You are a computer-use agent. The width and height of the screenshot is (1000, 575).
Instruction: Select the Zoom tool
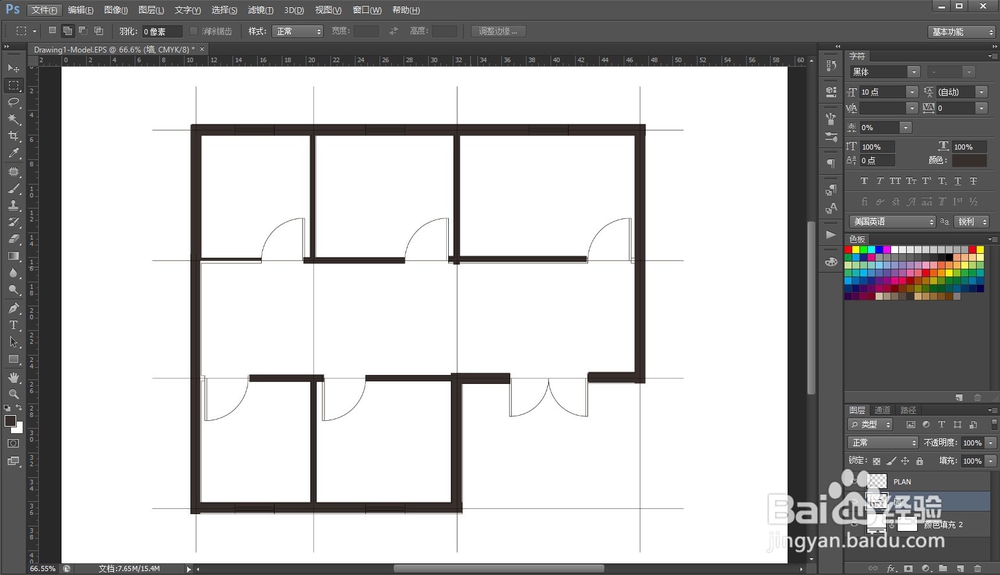coord(13,394)
